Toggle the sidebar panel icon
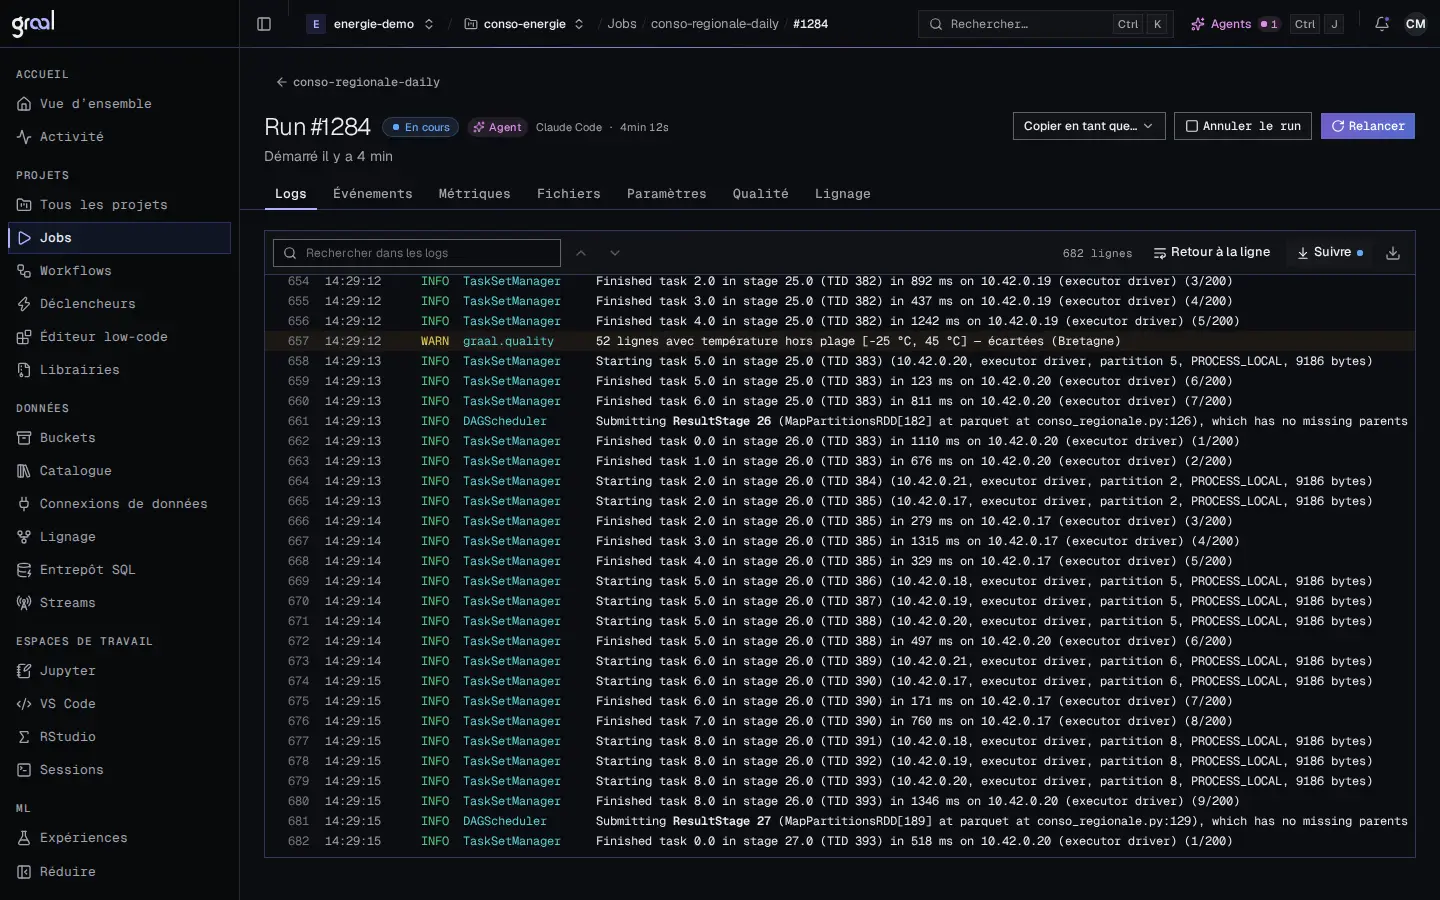 [264, 24]
